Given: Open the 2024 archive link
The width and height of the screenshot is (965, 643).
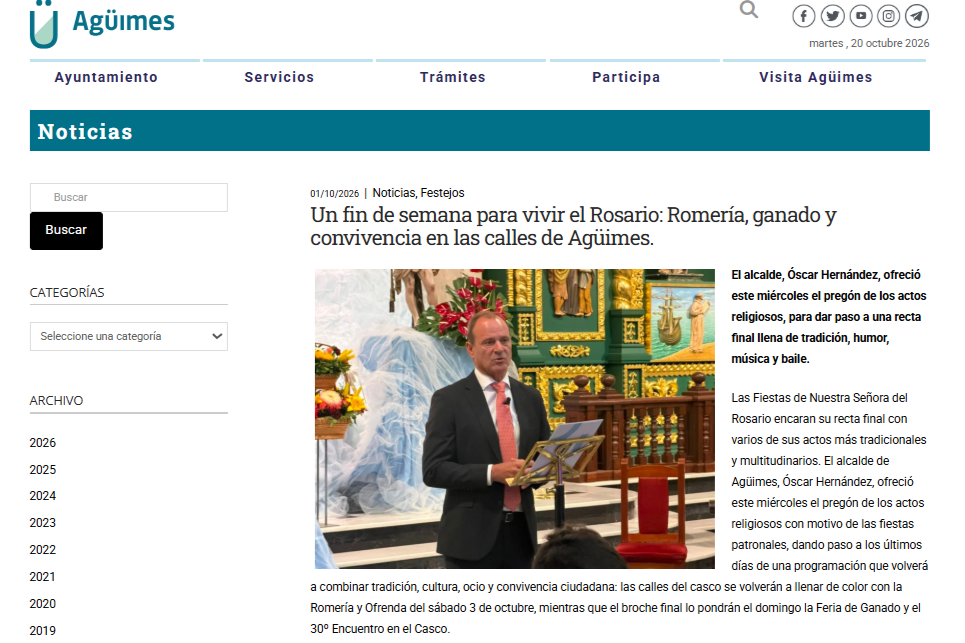Looking at the screenshot, I should [42, 496].
